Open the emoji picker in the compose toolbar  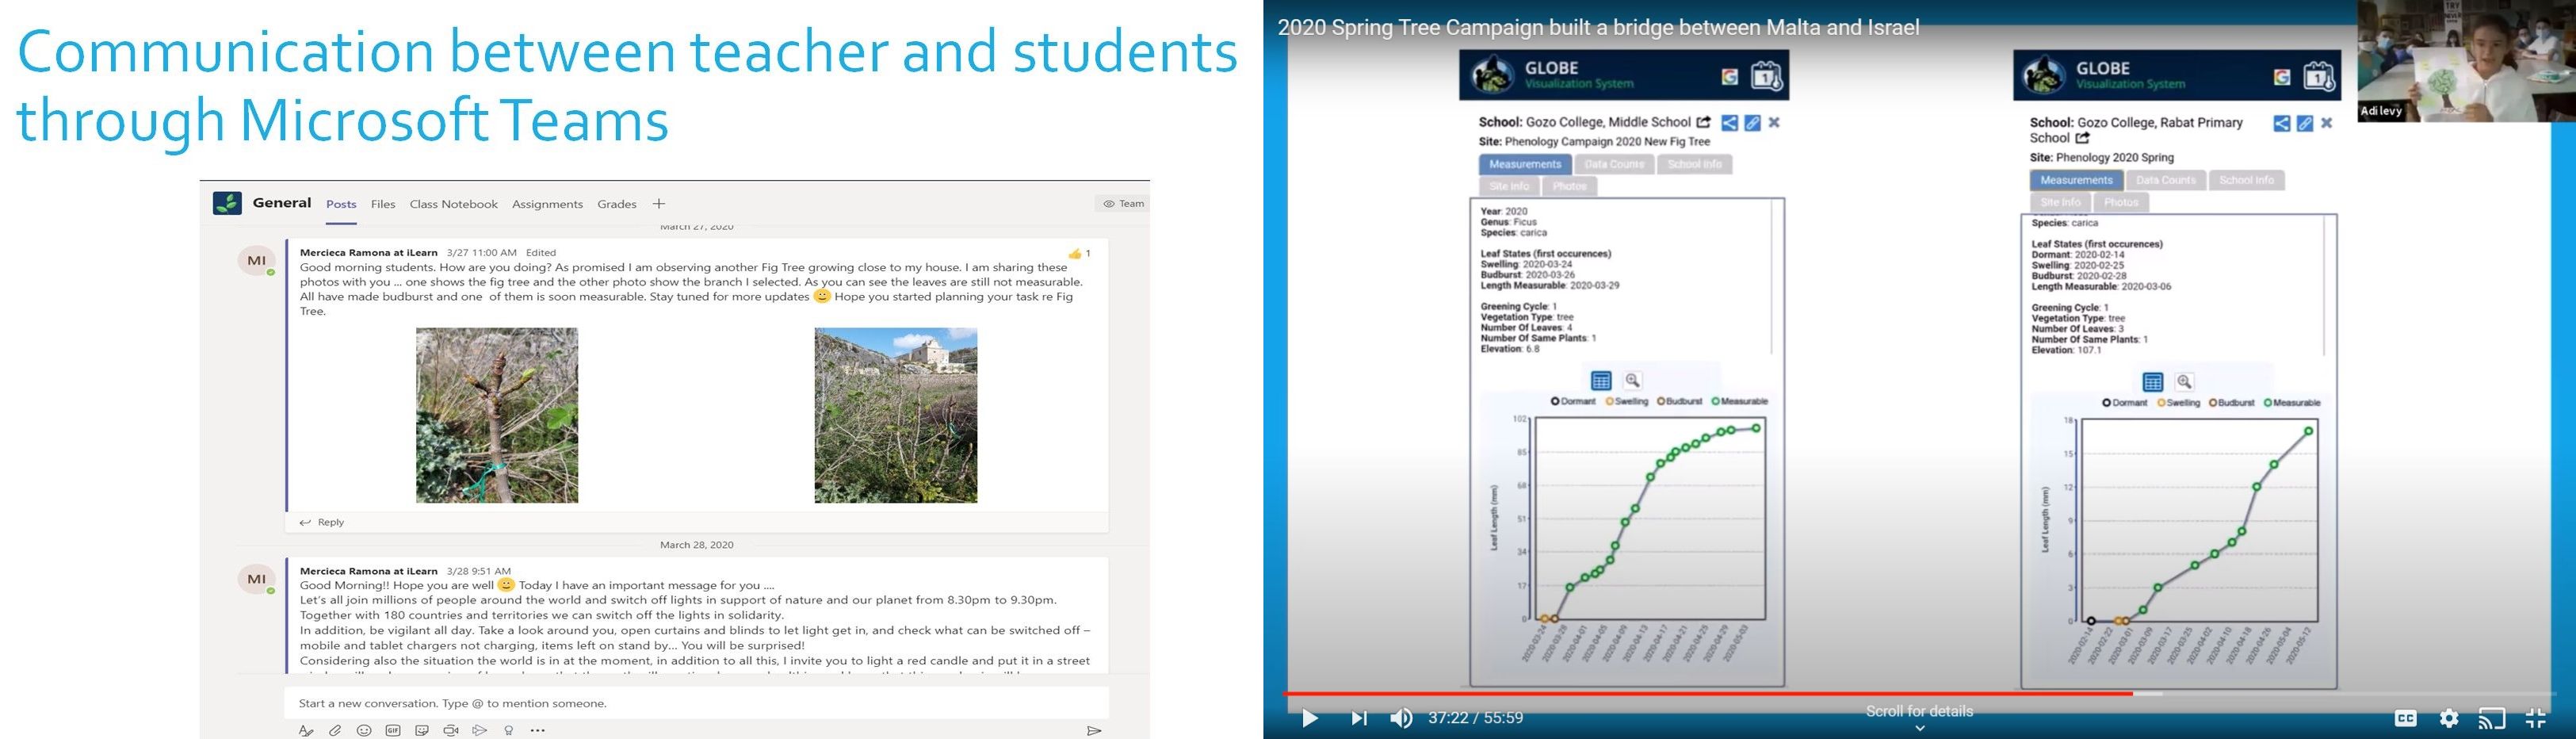364,731
